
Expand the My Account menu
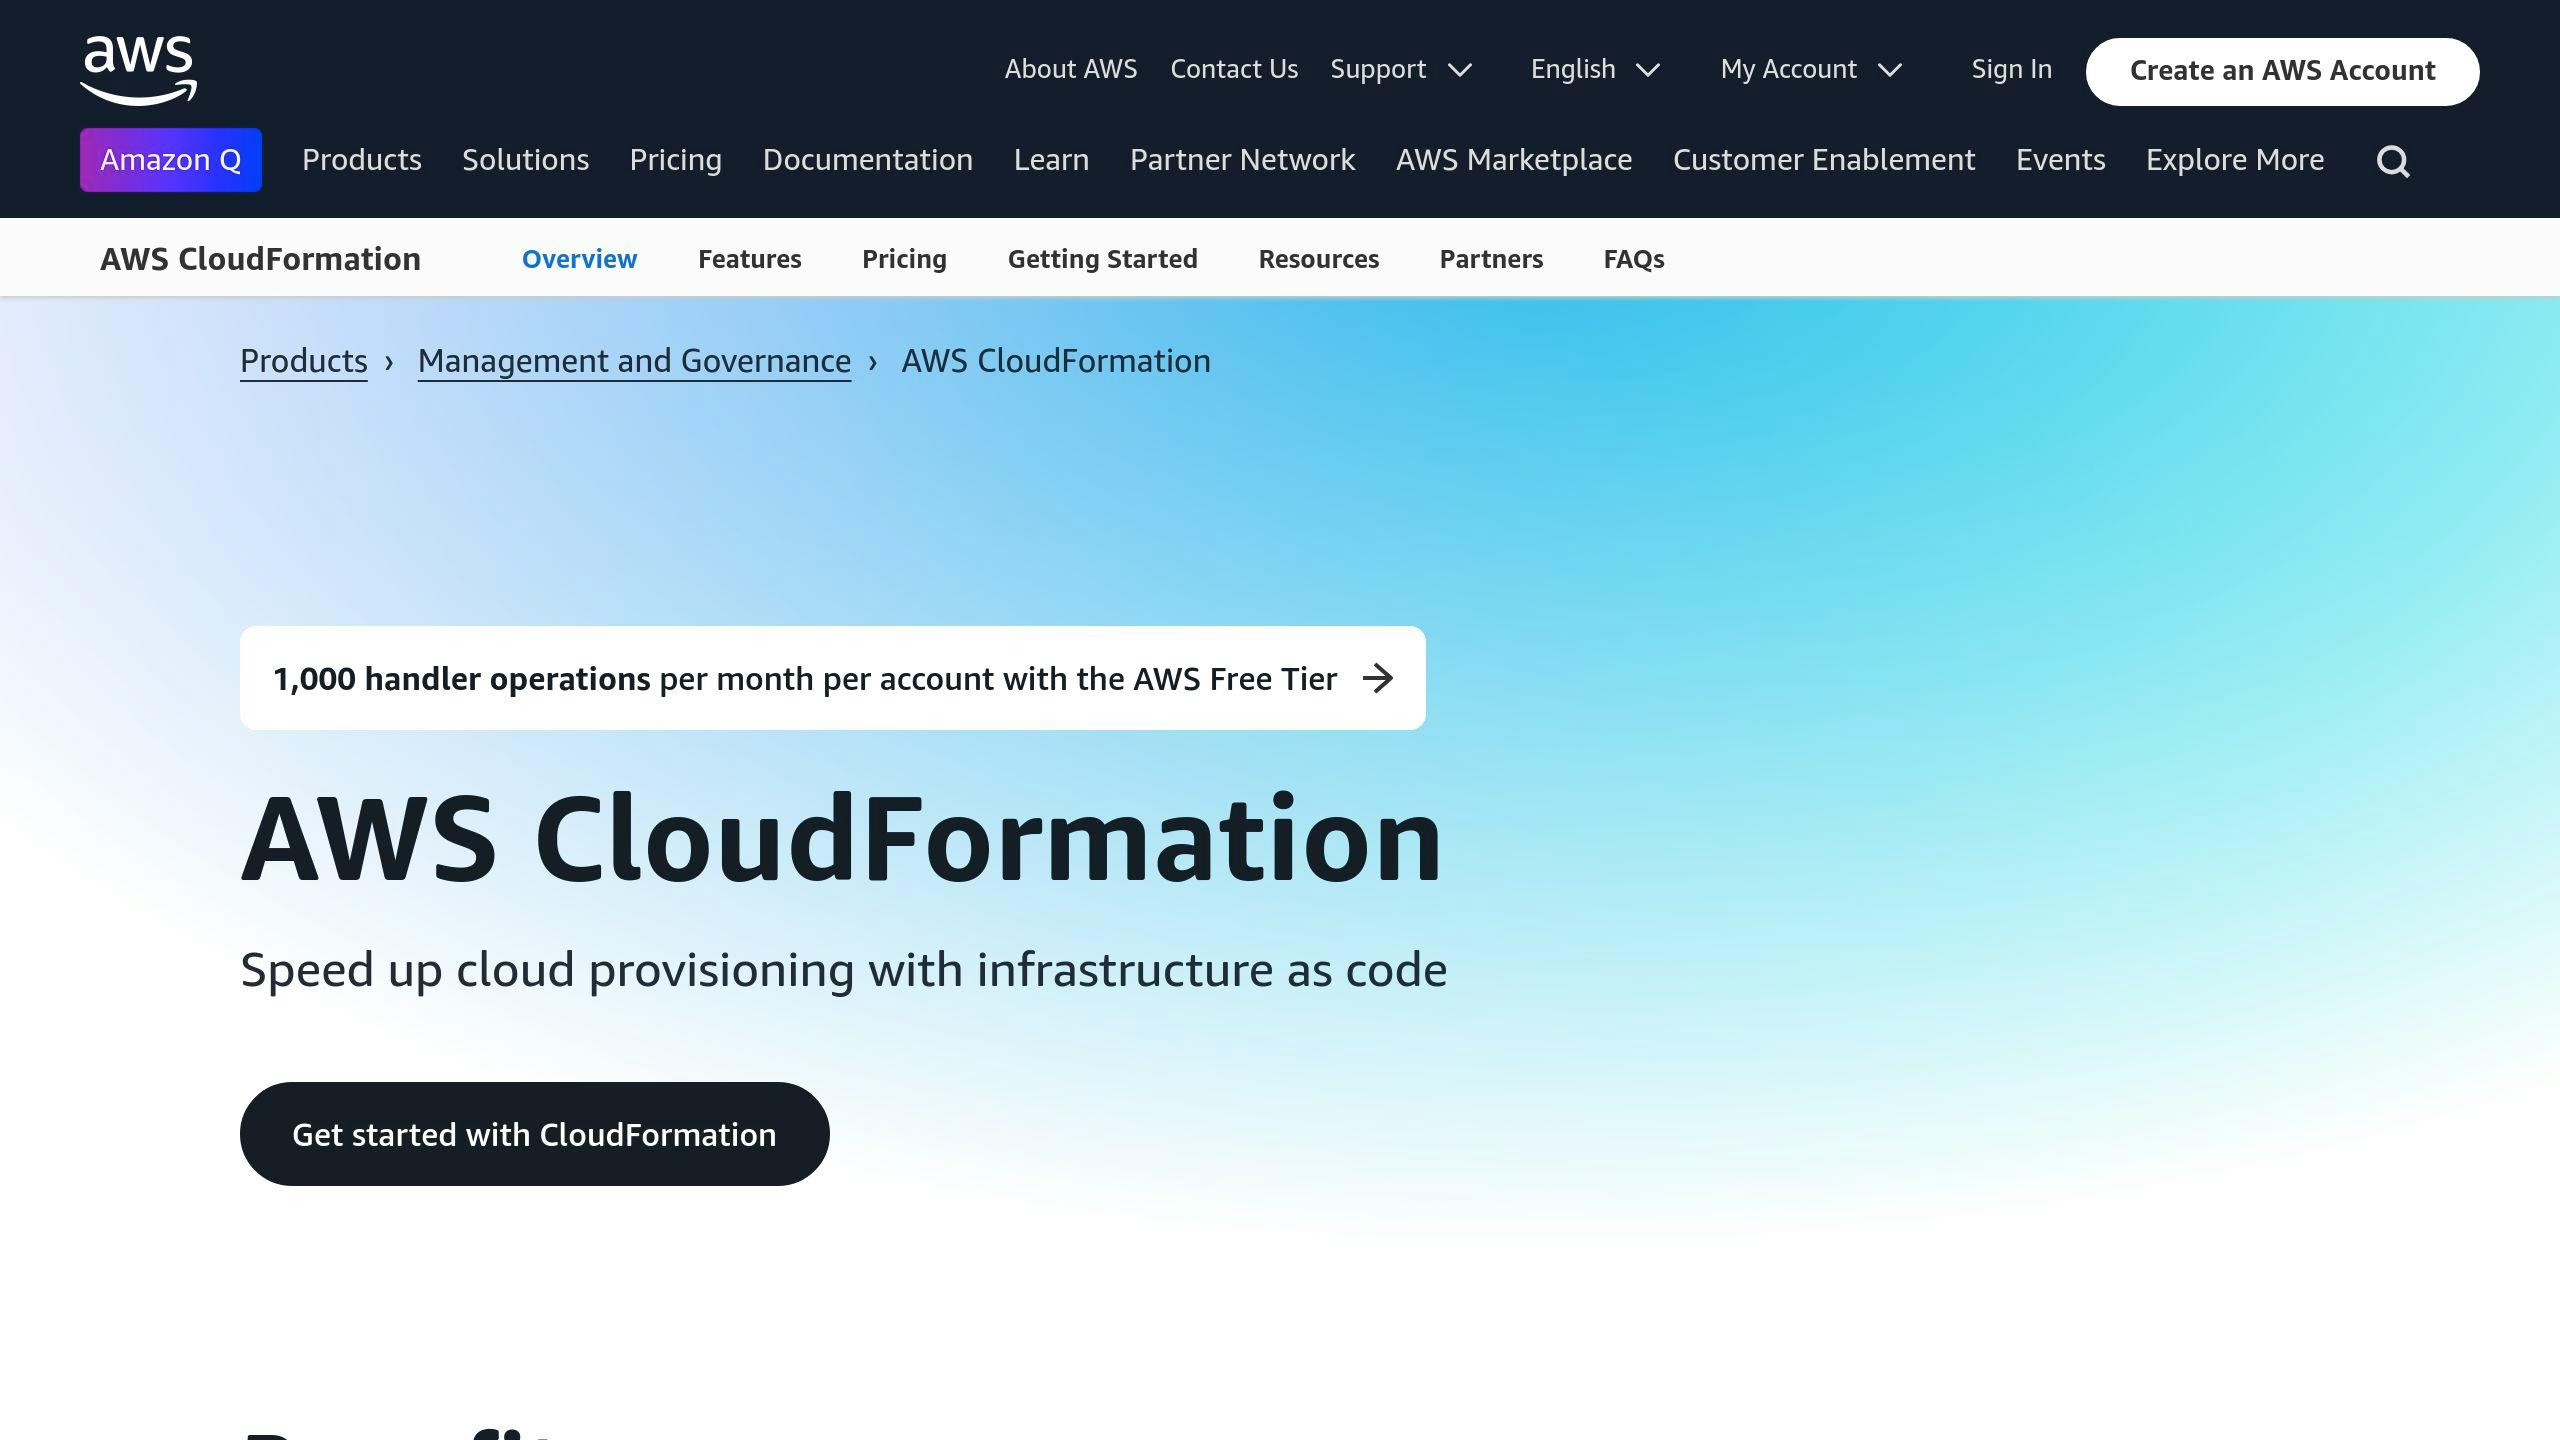tap(1811, 69)
